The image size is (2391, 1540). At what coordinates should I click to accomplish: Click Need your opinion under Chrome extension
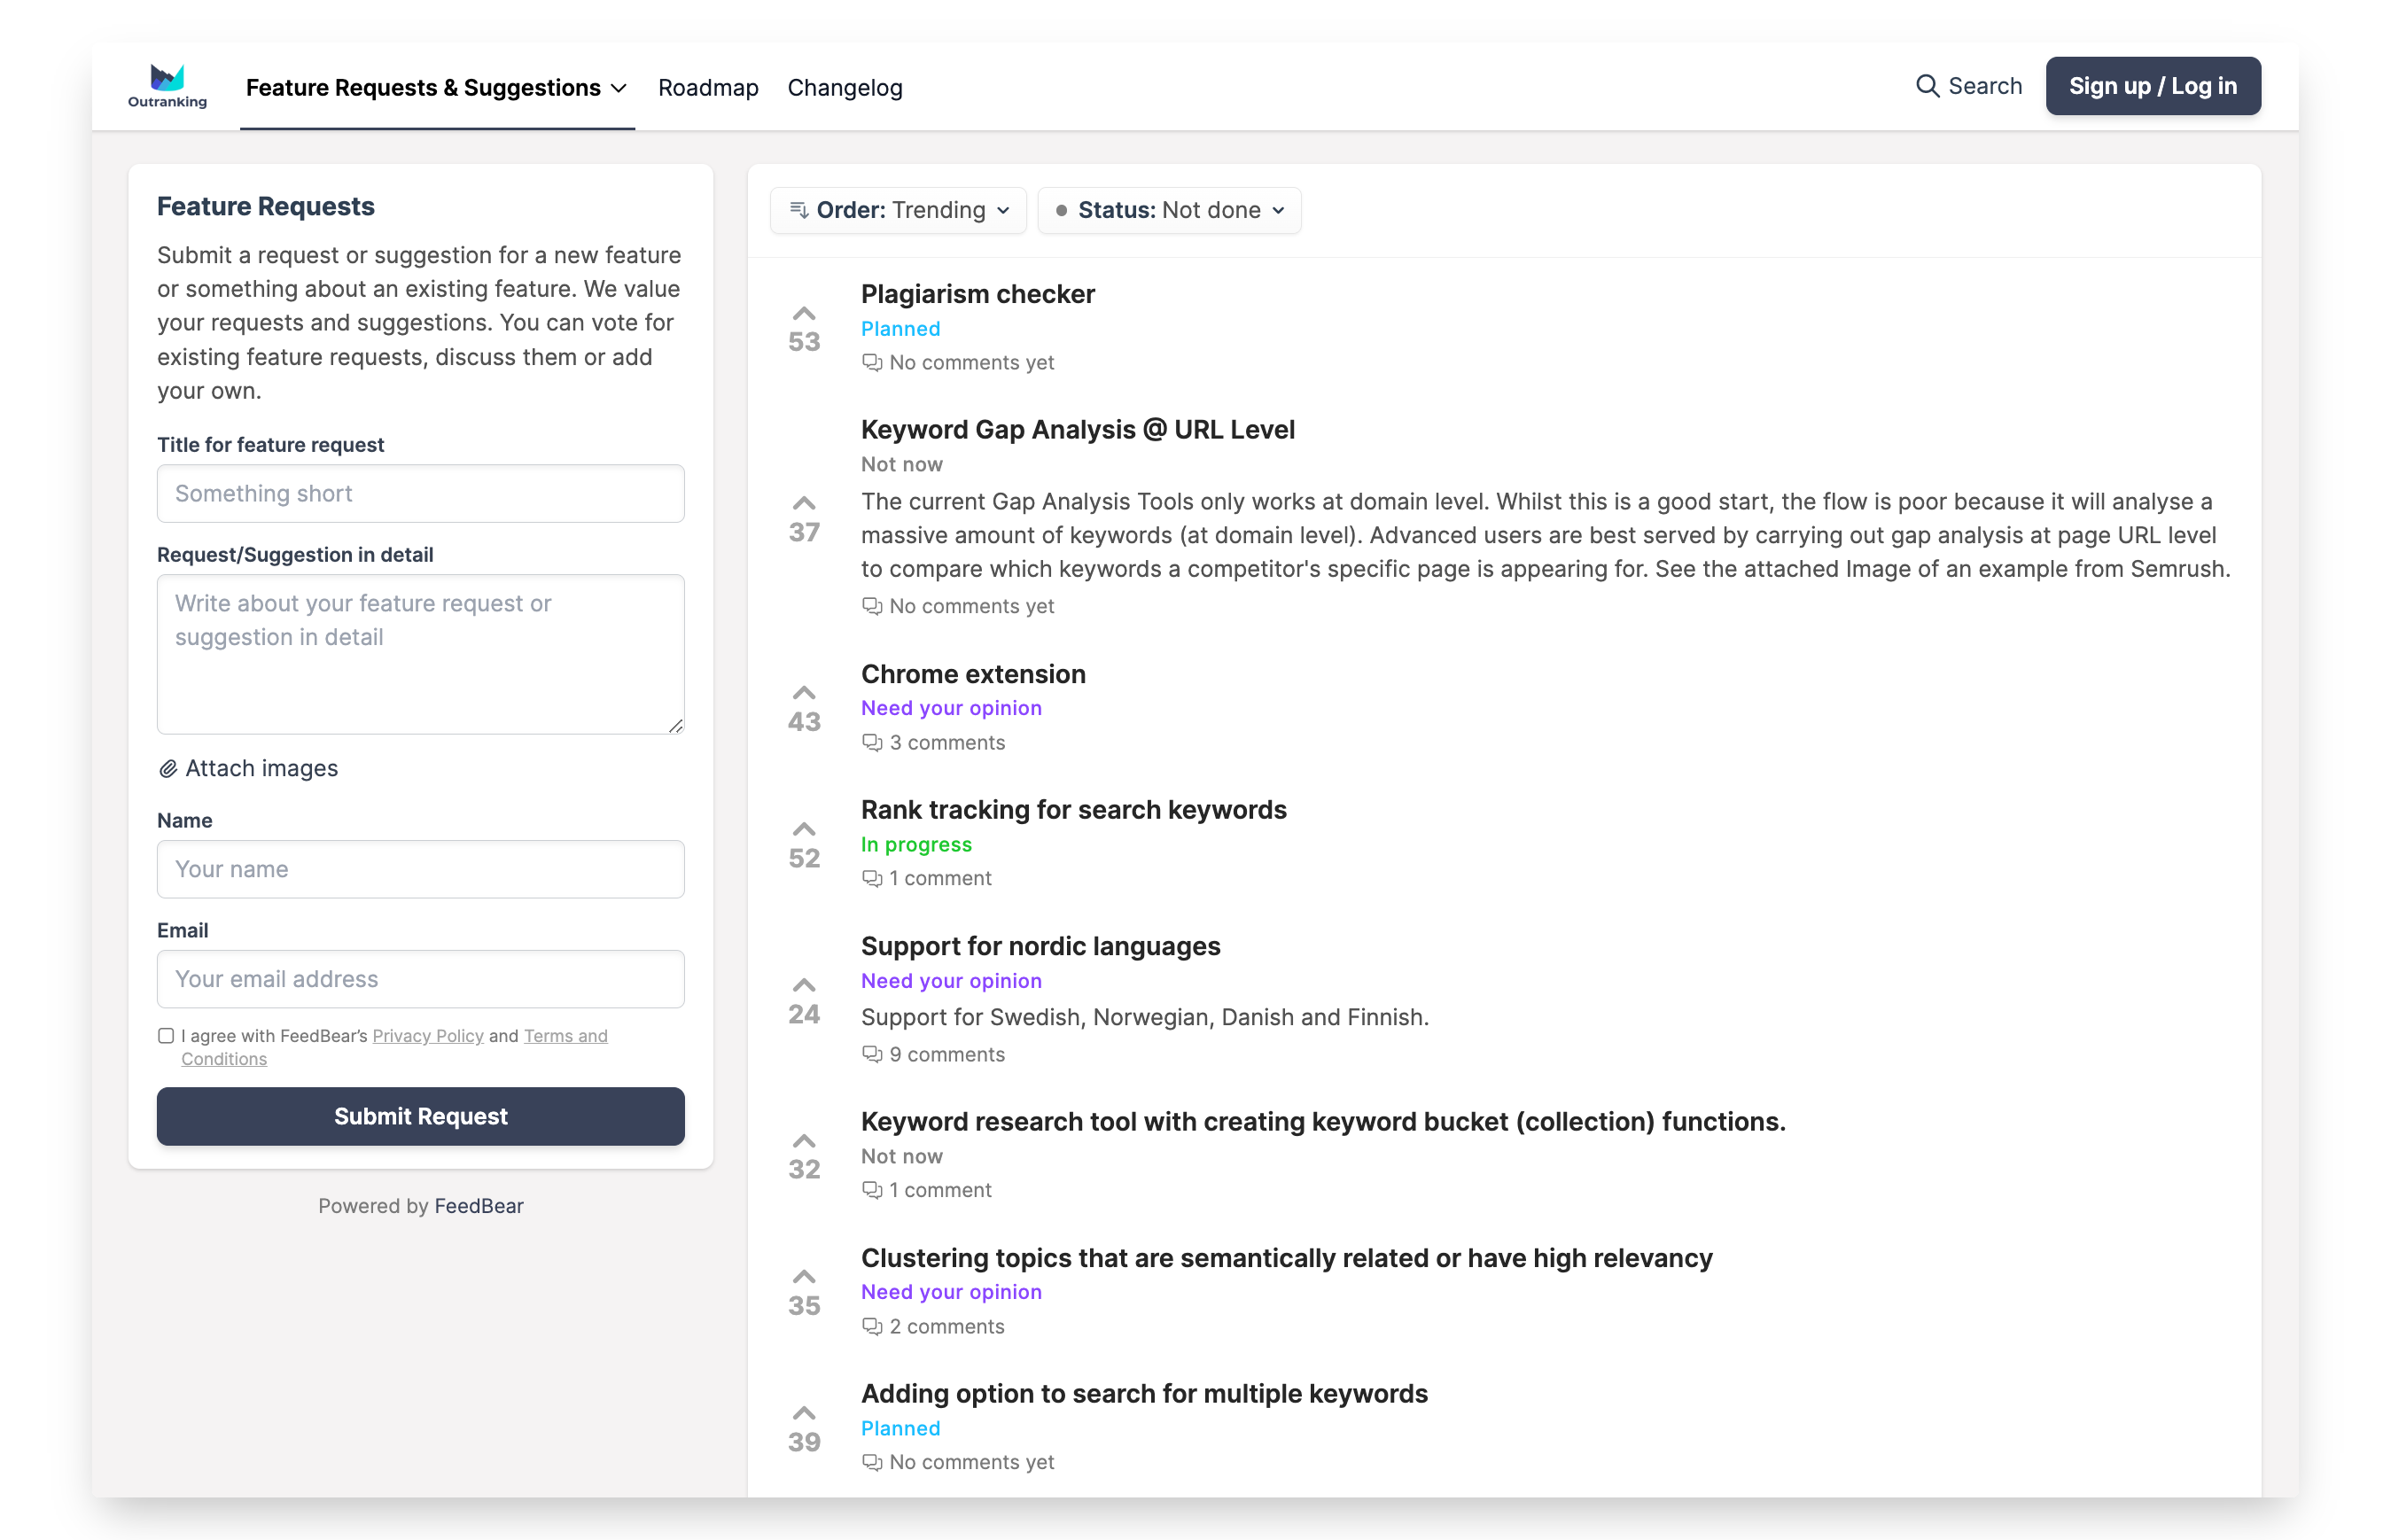click(951, 708)
